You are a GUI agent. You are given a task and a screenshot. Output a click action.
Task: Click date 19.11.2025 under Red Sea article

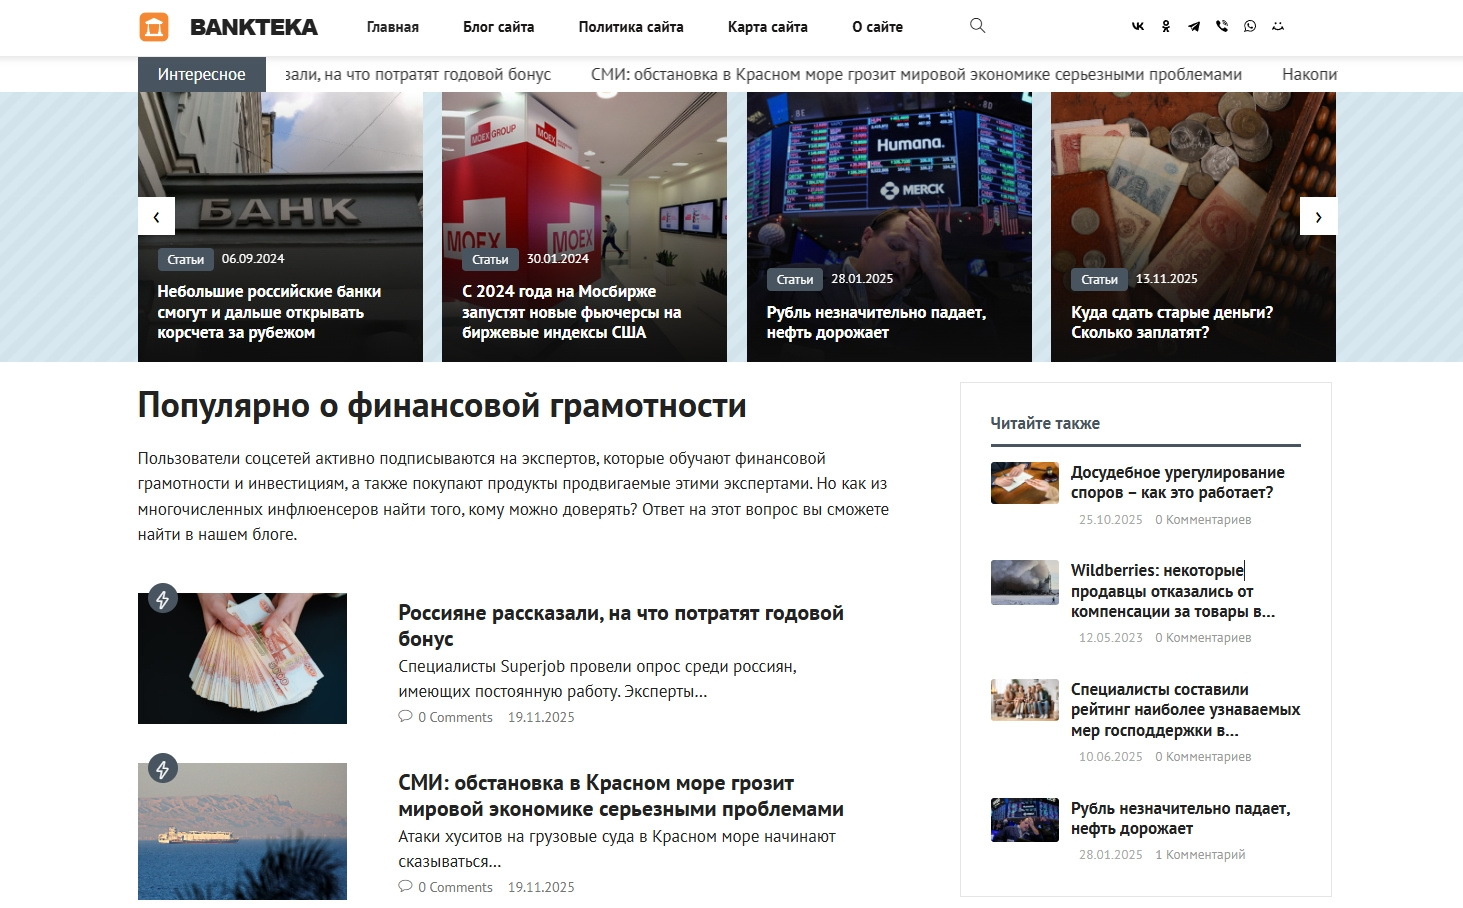tap(541, 887)
